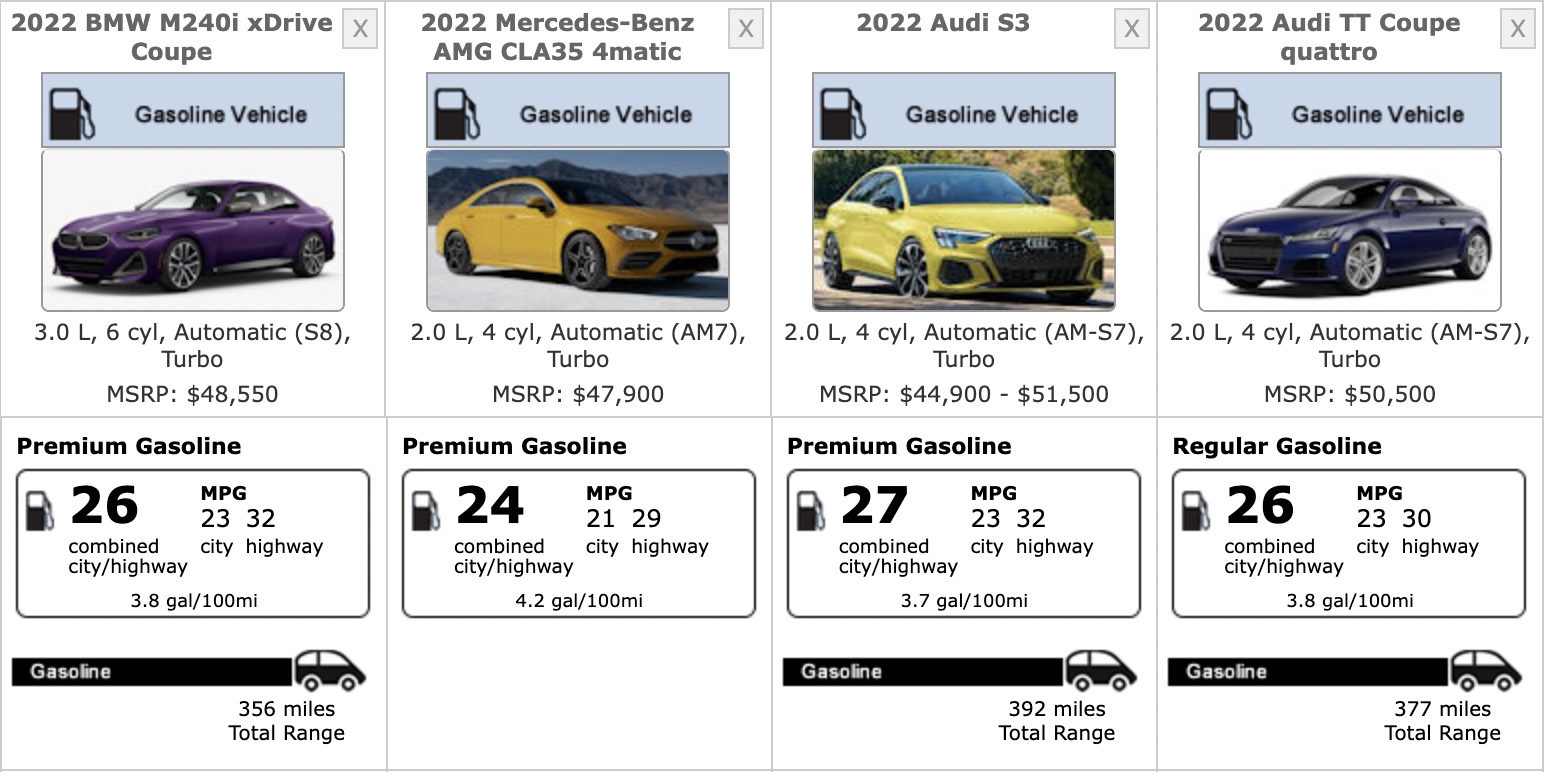The image size is (1544, 772).
Task: Open the yellow Mercedes CLA35 photo
Action: [578, 230]
